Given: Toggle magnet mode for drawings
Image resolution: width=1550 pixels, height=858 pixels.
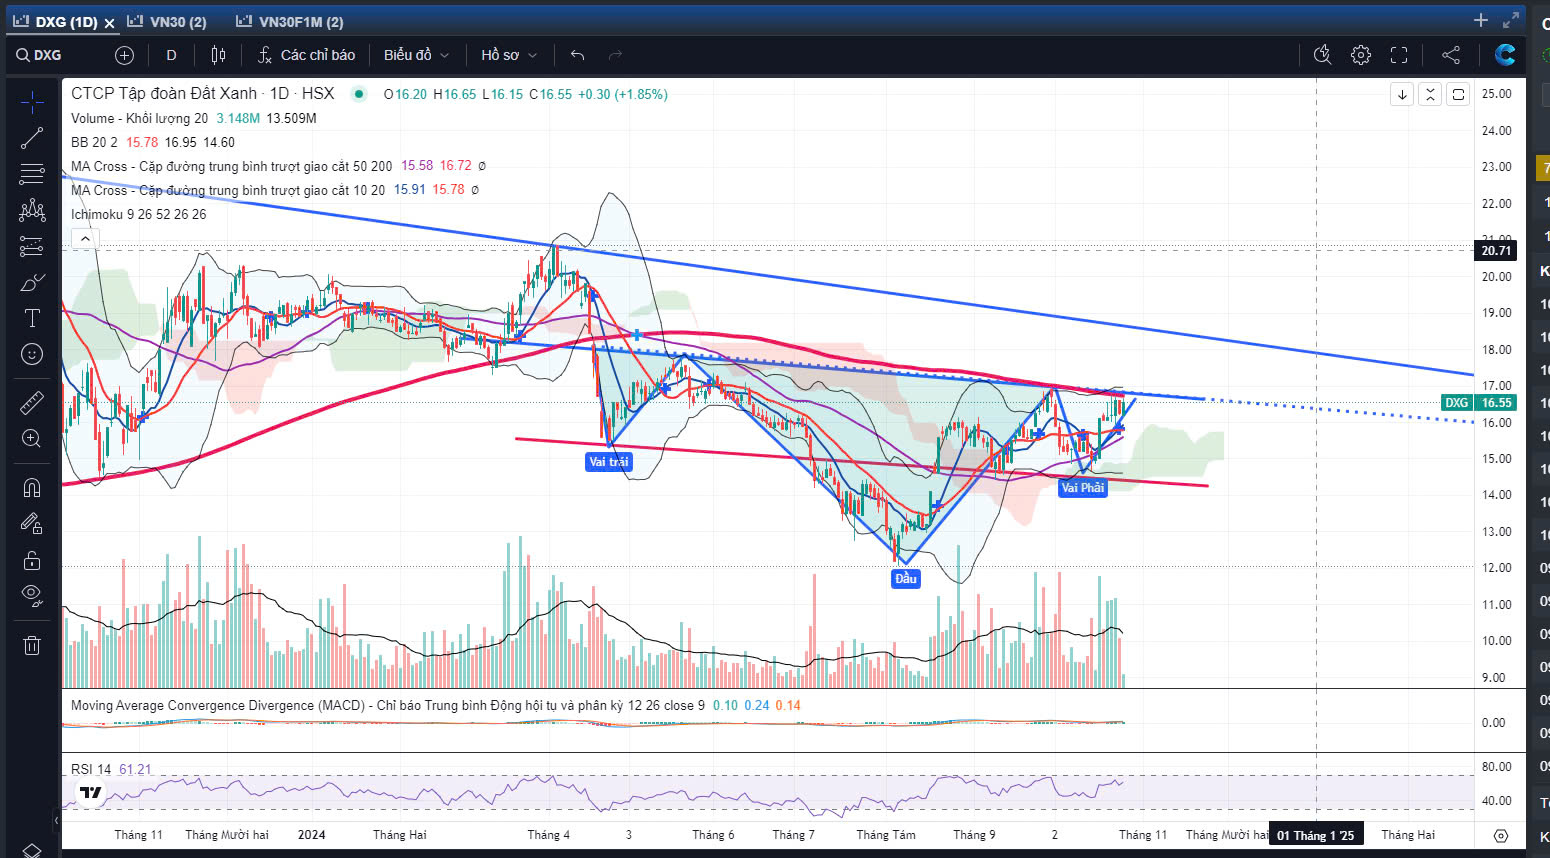Looking at the screenshot, I should [32, 487].
